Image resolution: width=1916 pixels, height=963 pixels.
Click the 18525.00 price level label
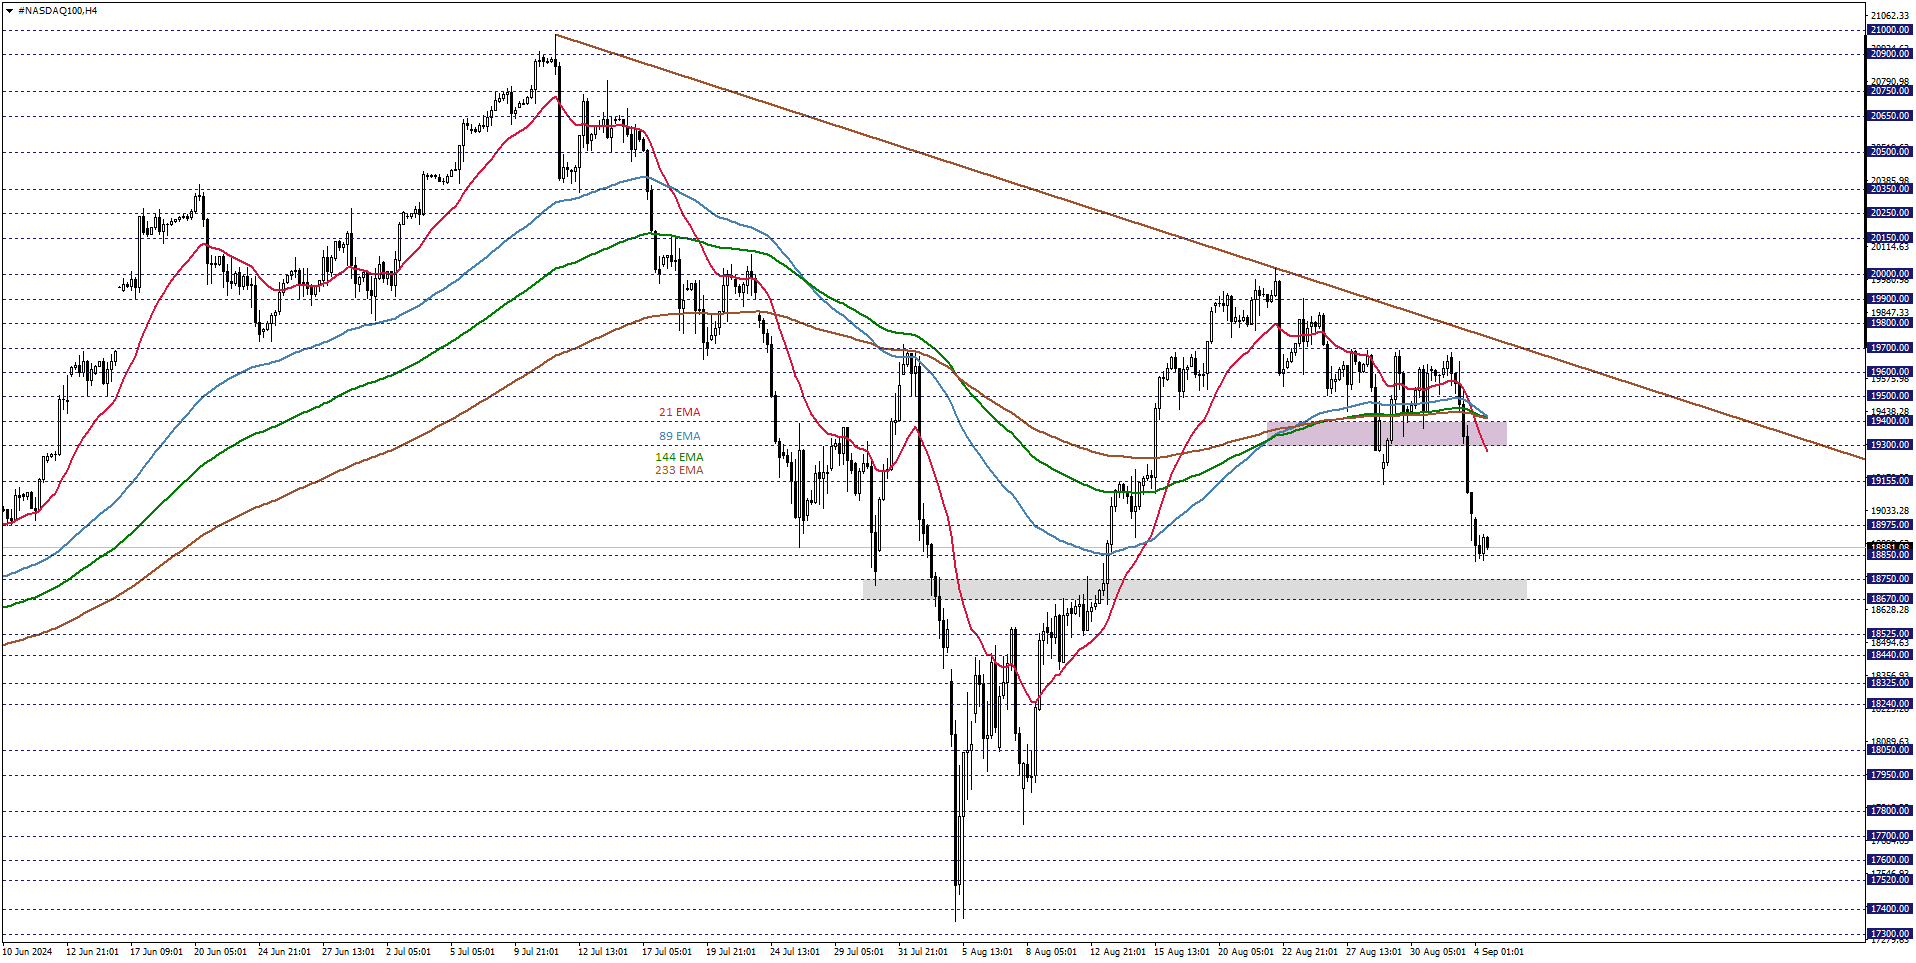(x=1890, y=634)
